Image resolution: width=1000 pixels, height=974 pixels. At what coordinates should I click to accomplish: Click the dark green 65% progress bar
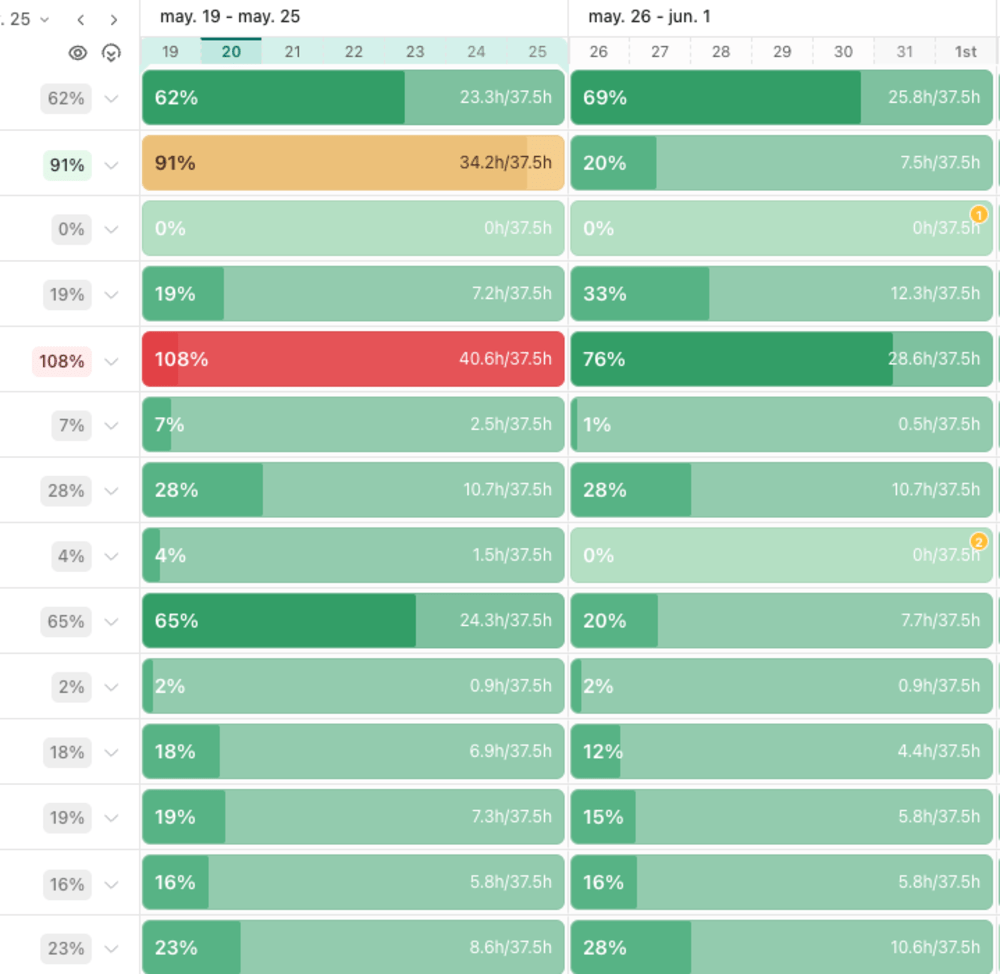(280, 621)
